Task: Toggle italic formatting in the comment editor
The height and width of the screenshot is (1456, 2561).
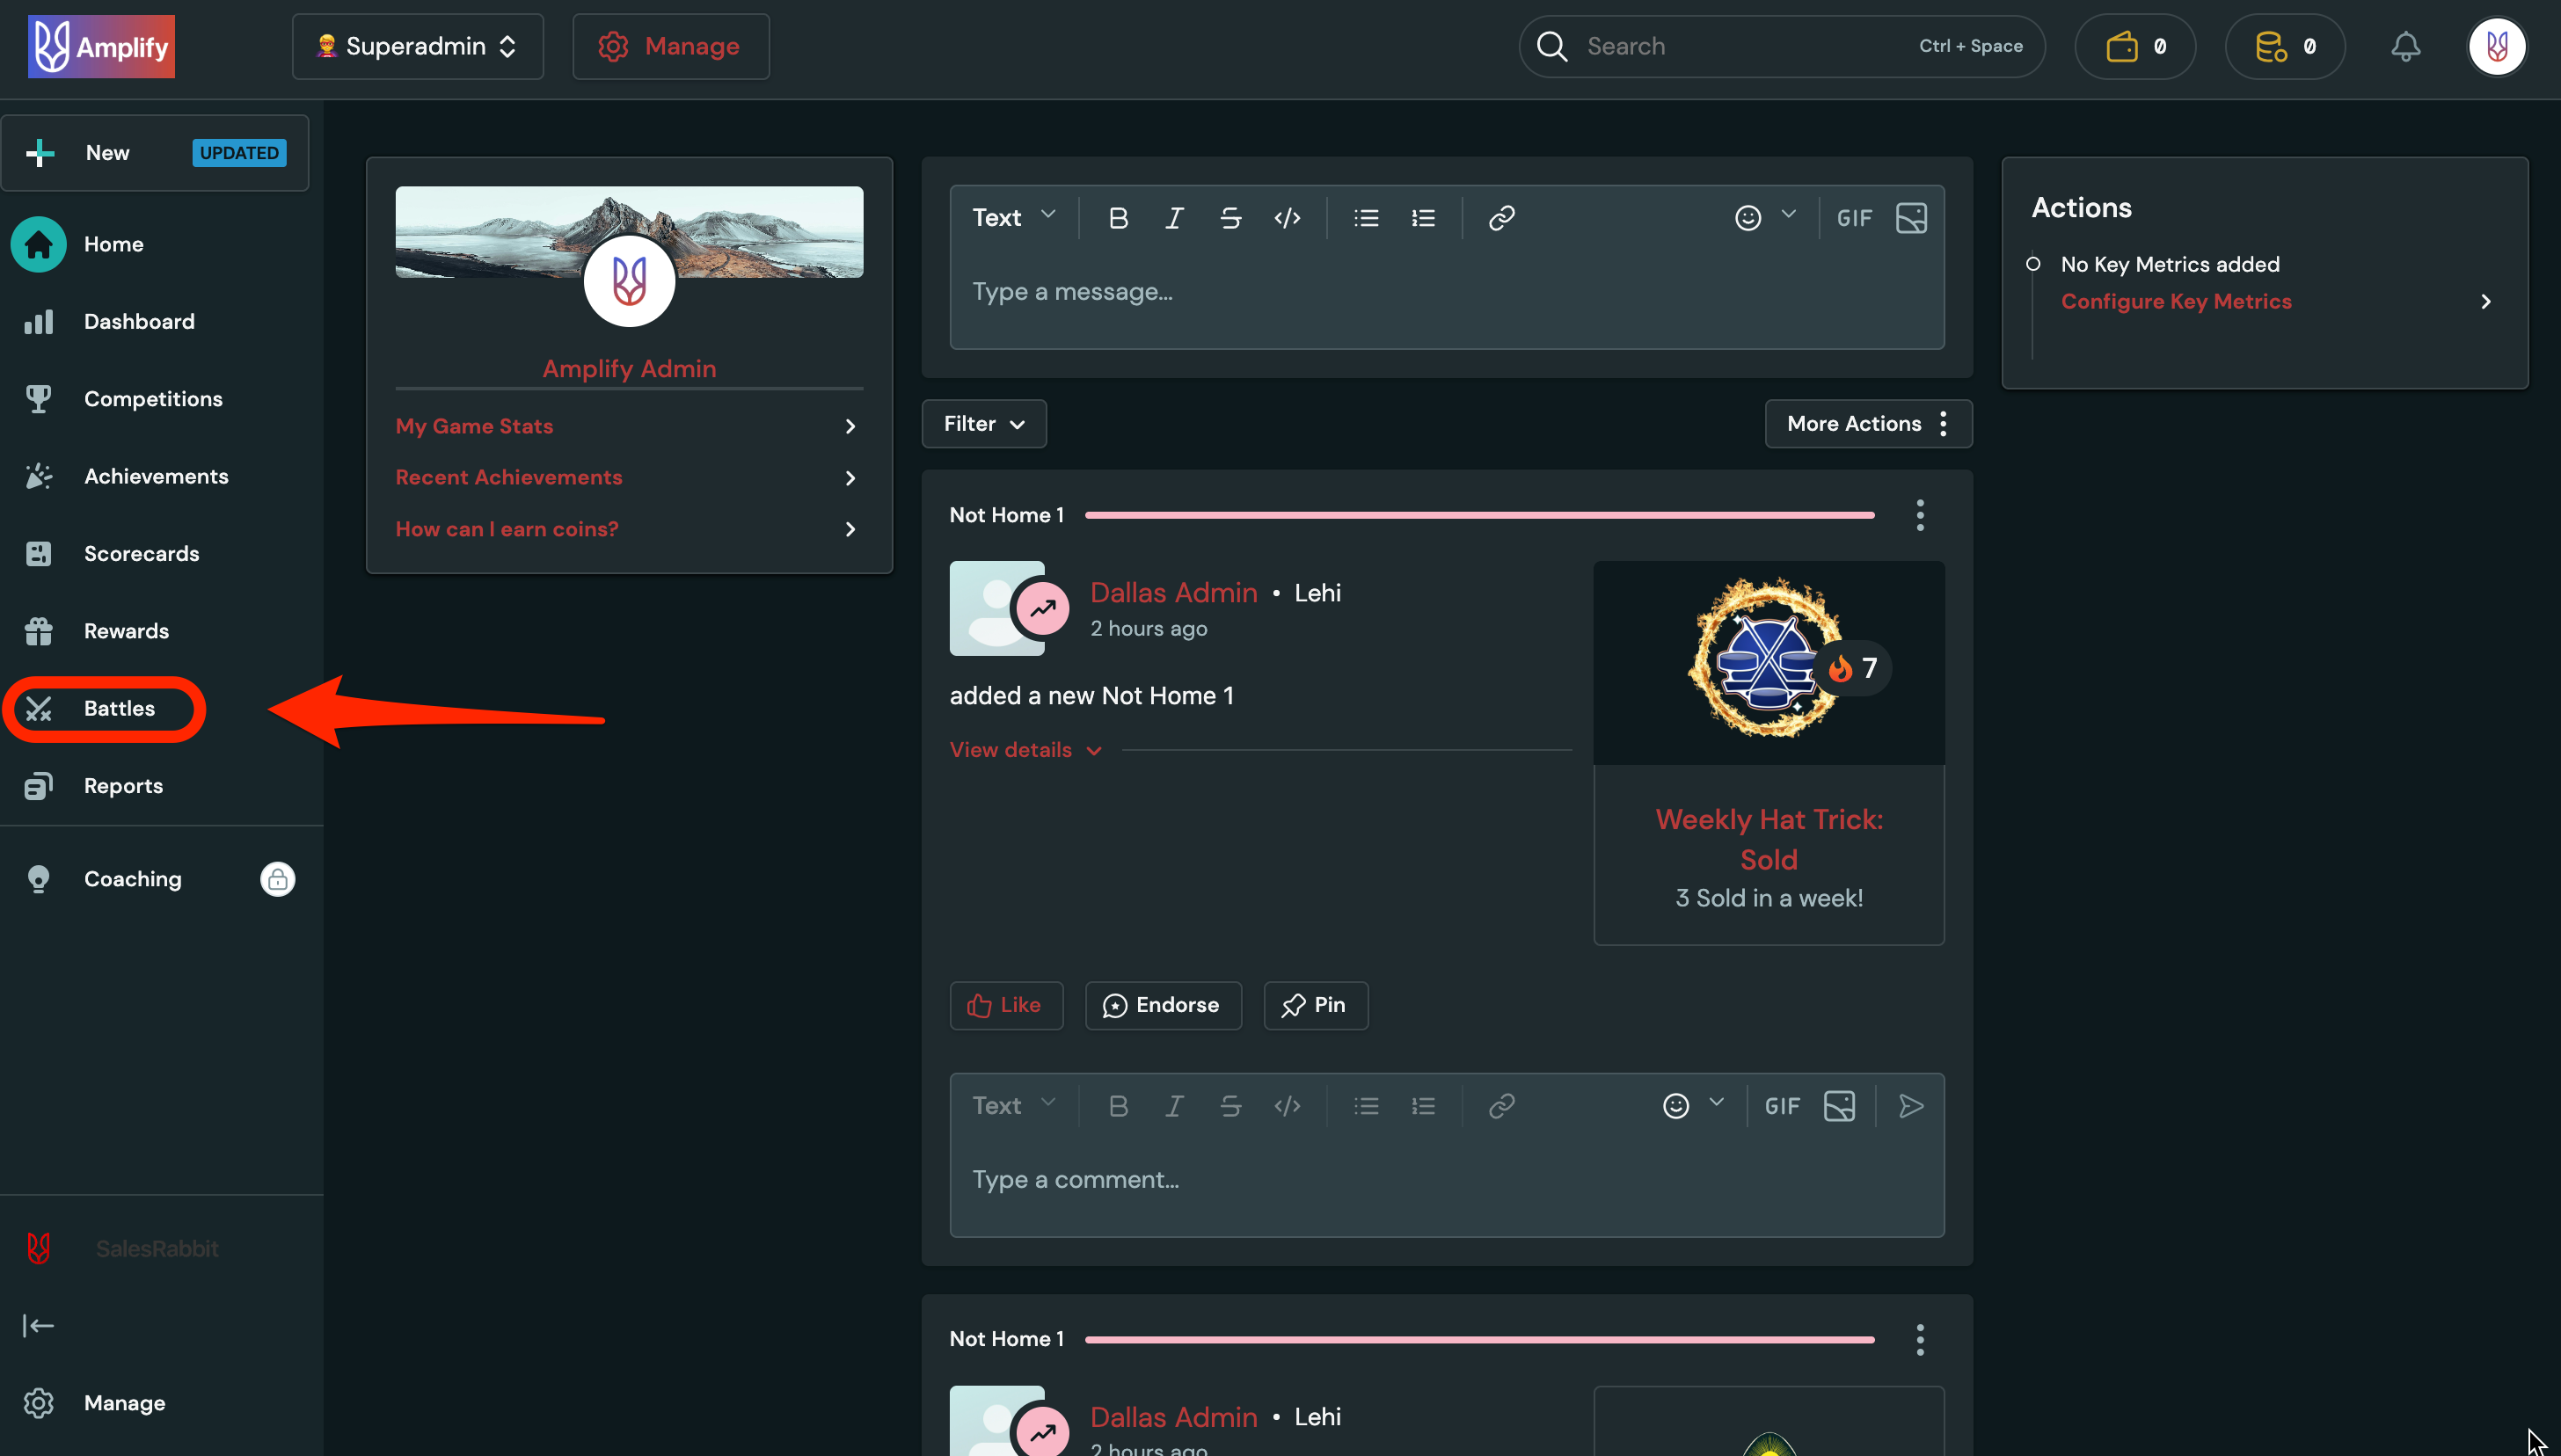Action: [x=1174, y=1105]
